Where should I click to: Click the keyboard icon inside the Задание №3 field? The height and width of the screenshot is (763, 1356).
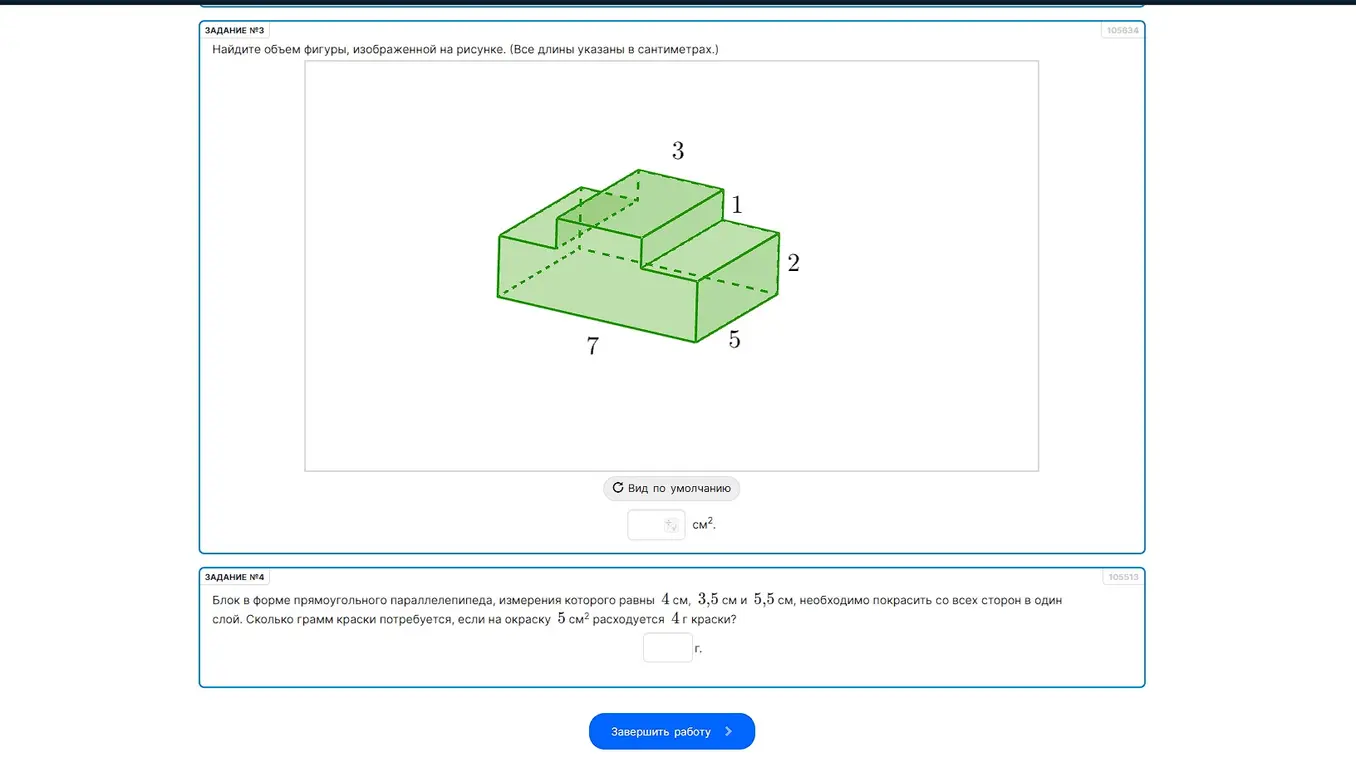(671, 525)
